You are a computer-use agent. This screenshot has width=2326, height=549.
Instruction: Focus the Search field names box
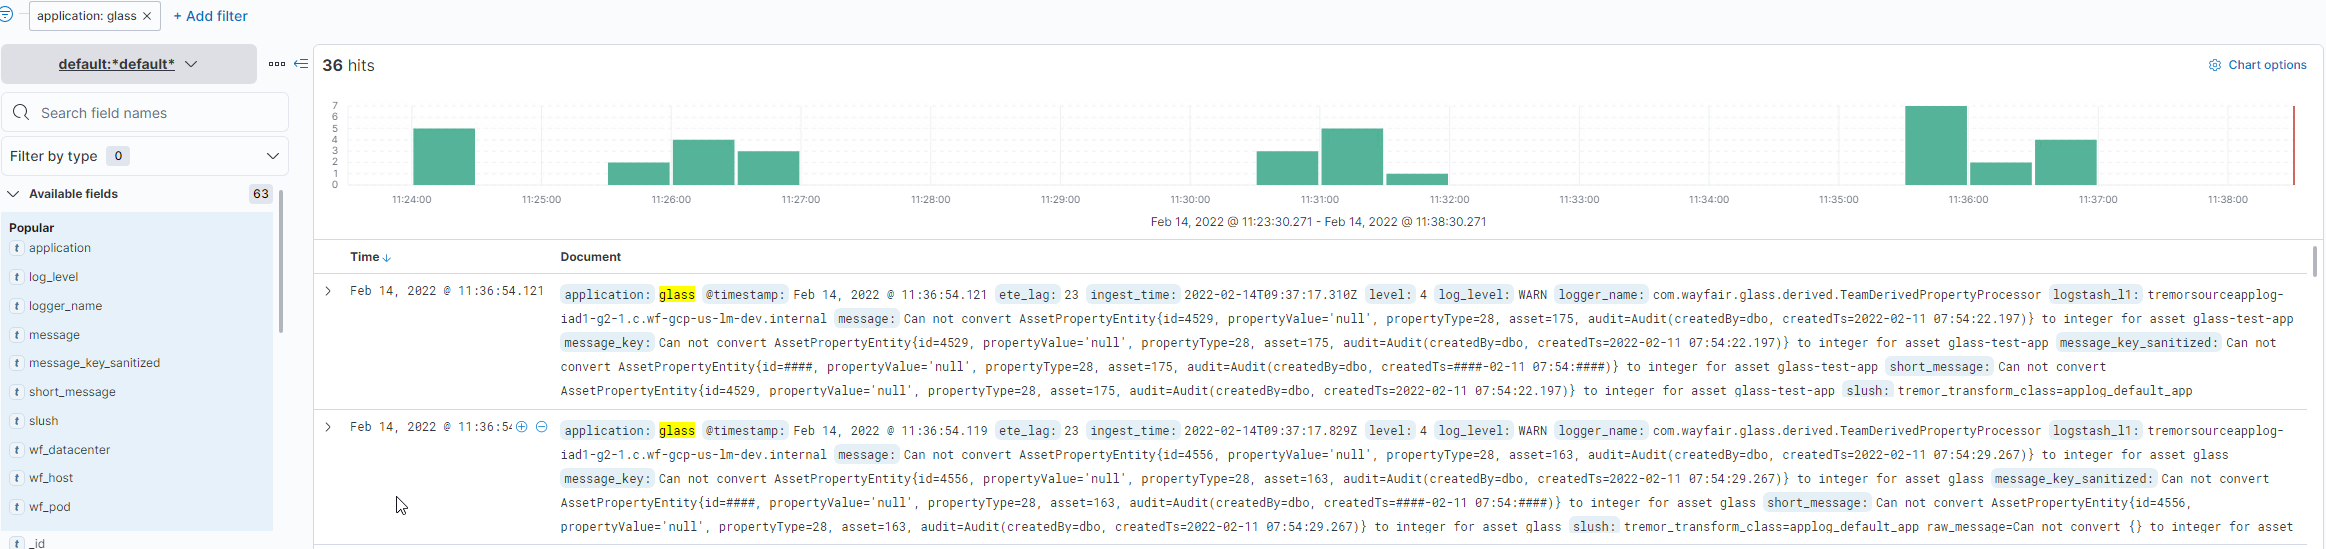pyautogui.click(x=145, y=113)
